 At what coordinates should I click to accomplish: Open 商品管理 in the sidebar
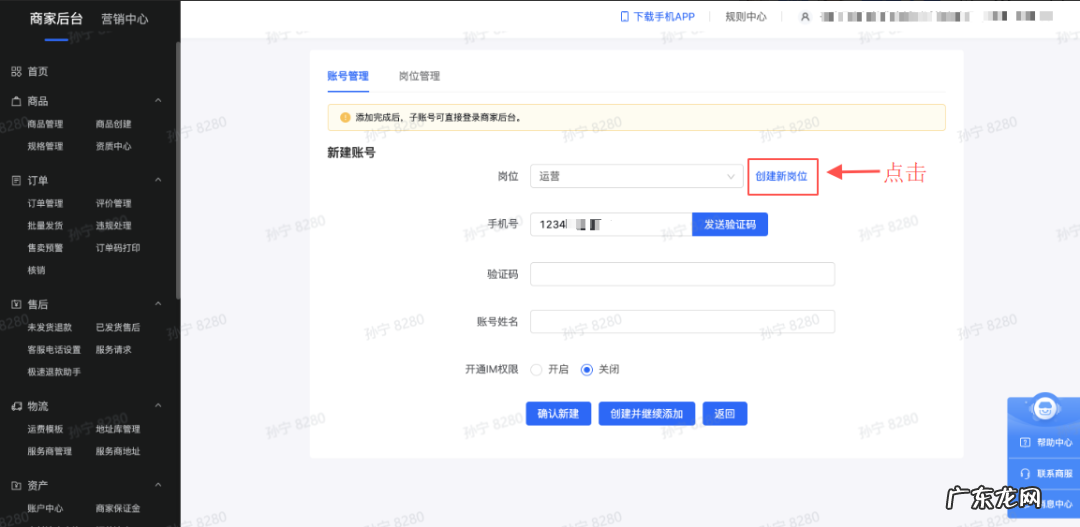click(x=45, y=125)
